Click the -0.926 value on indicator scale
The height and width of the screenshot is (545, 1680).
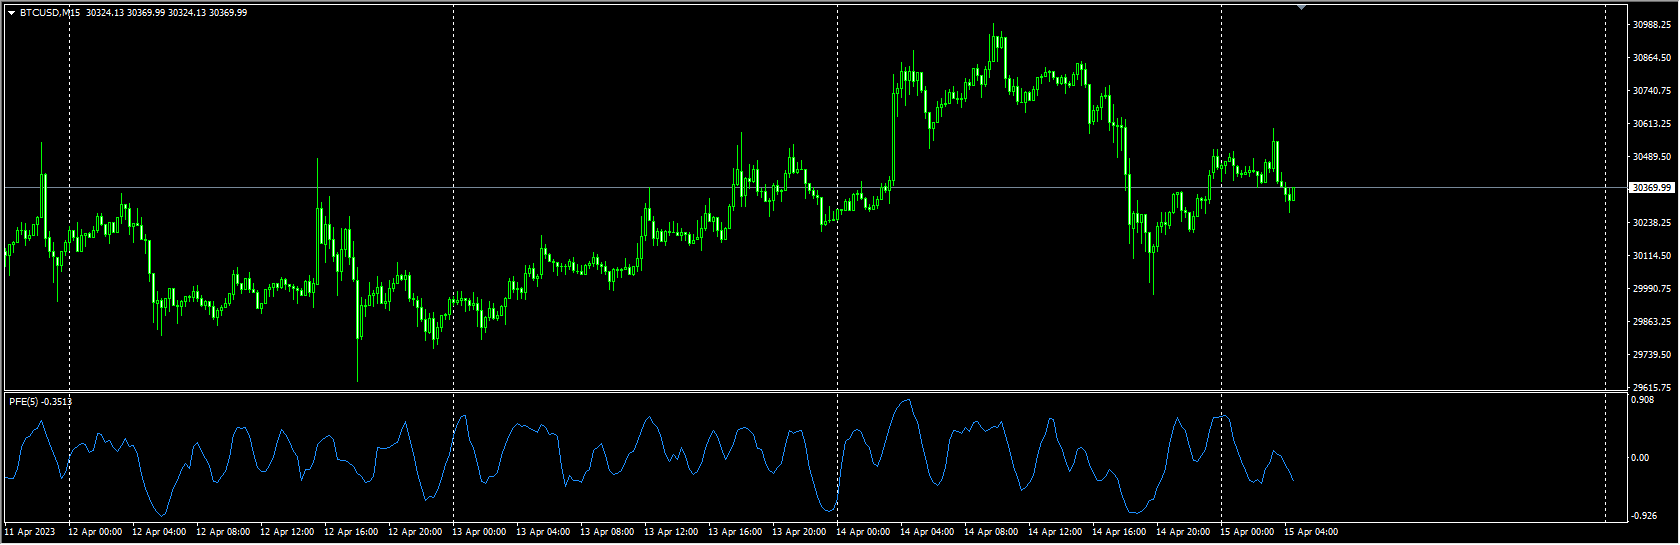pos(1643,516)
